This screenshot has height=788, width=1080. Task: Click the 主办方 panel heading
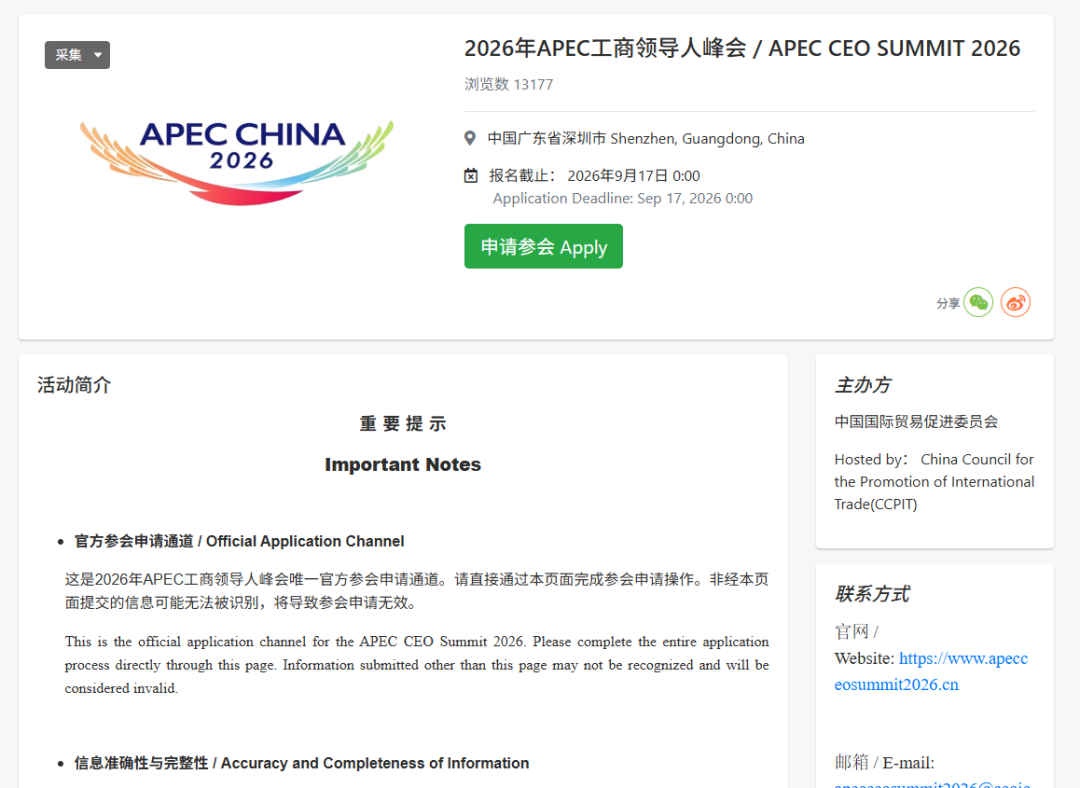click(863, 385)
